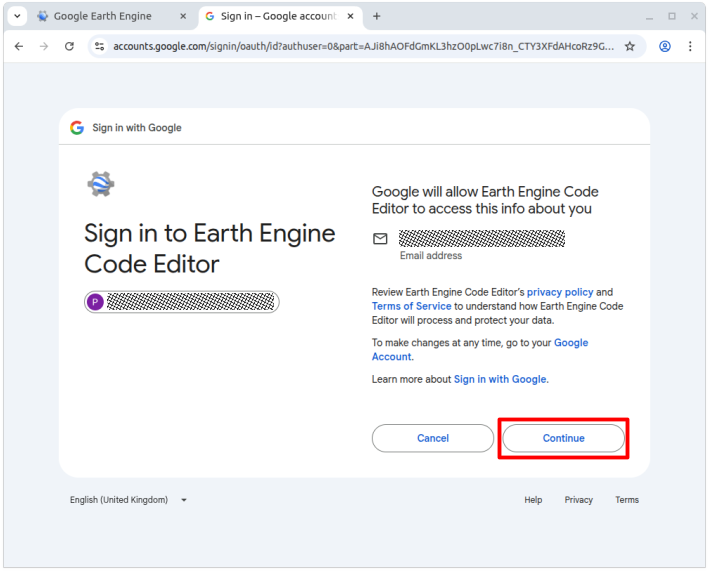Viewport: 709px width, 573px height.
Task: Open the Terms of Service link
Action: point(411,306)
